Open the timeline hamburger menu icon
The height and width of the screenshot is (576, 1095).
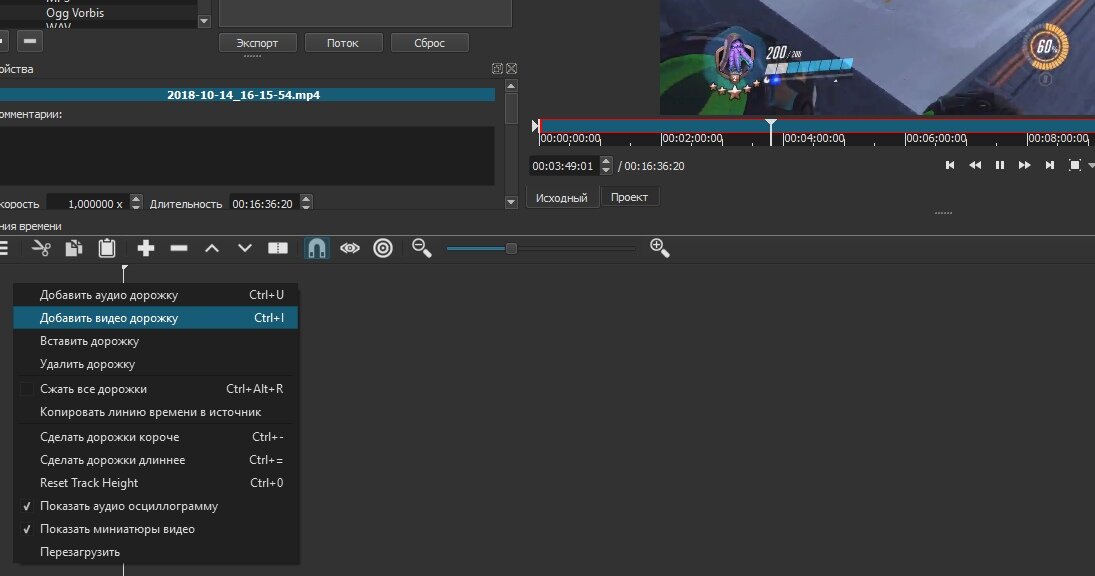tap(3, 248)
